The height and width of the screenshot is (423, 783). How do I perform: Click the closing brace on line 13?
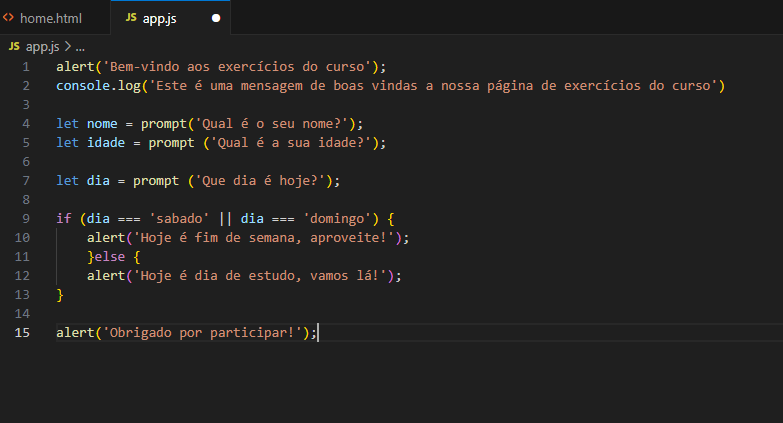(60, 295)
